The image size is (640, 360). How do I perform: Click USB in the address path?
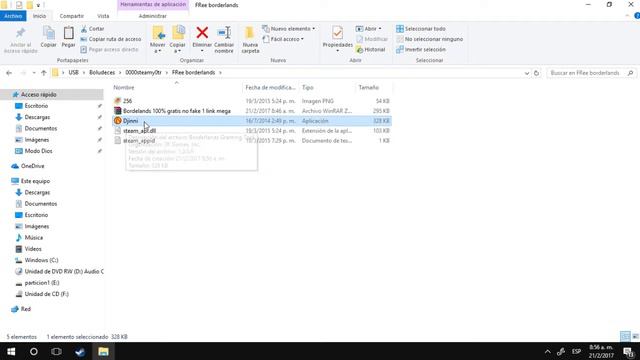(x=73, y=72)
